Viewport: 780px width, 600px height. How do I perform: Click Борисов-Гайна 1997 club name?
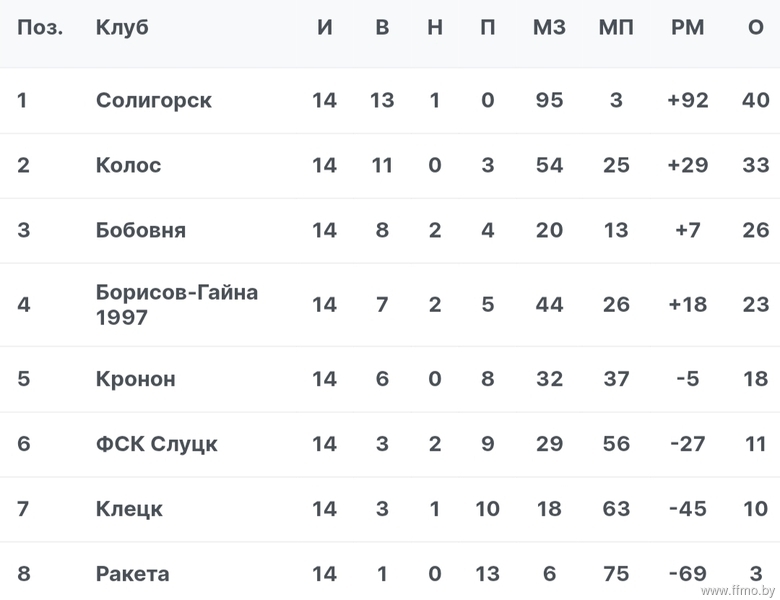click(177, 304)
